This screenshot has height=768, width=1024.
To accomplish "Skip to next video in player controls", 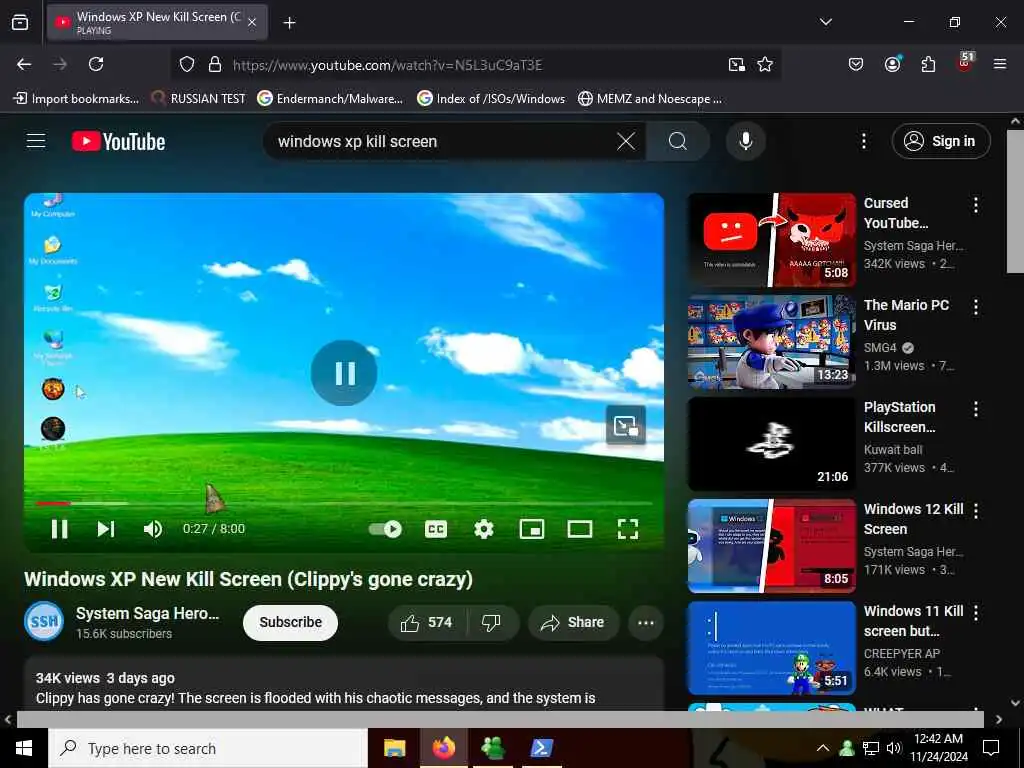I will click(x=106, y=529).
